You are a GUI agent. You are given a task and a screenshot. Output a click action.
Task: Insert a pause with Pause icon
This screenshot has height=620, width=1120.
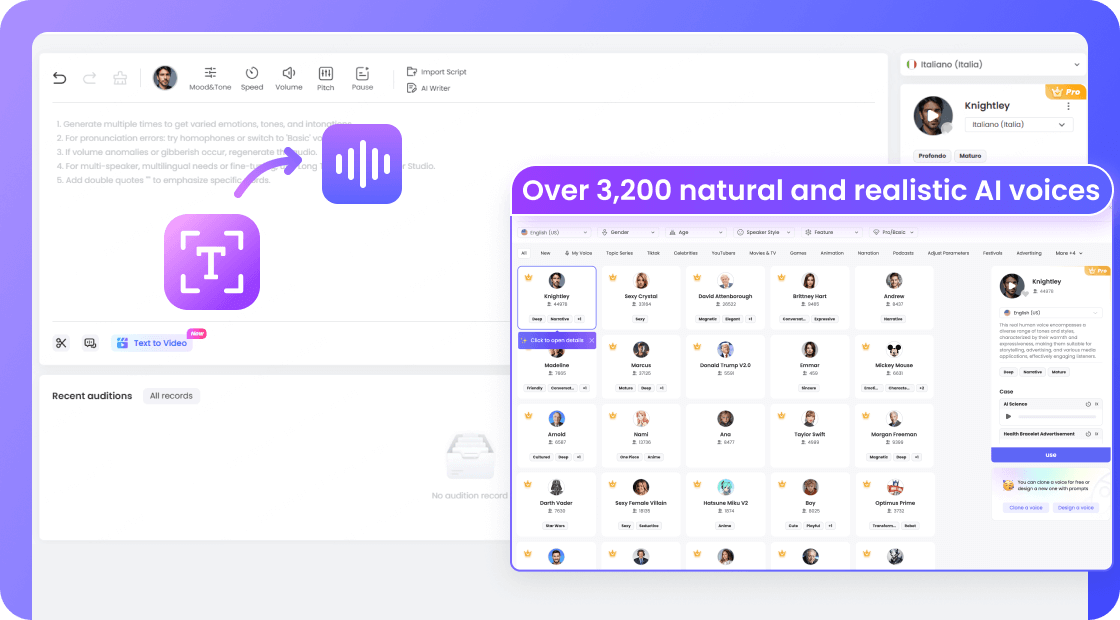(x=362, y=78)
